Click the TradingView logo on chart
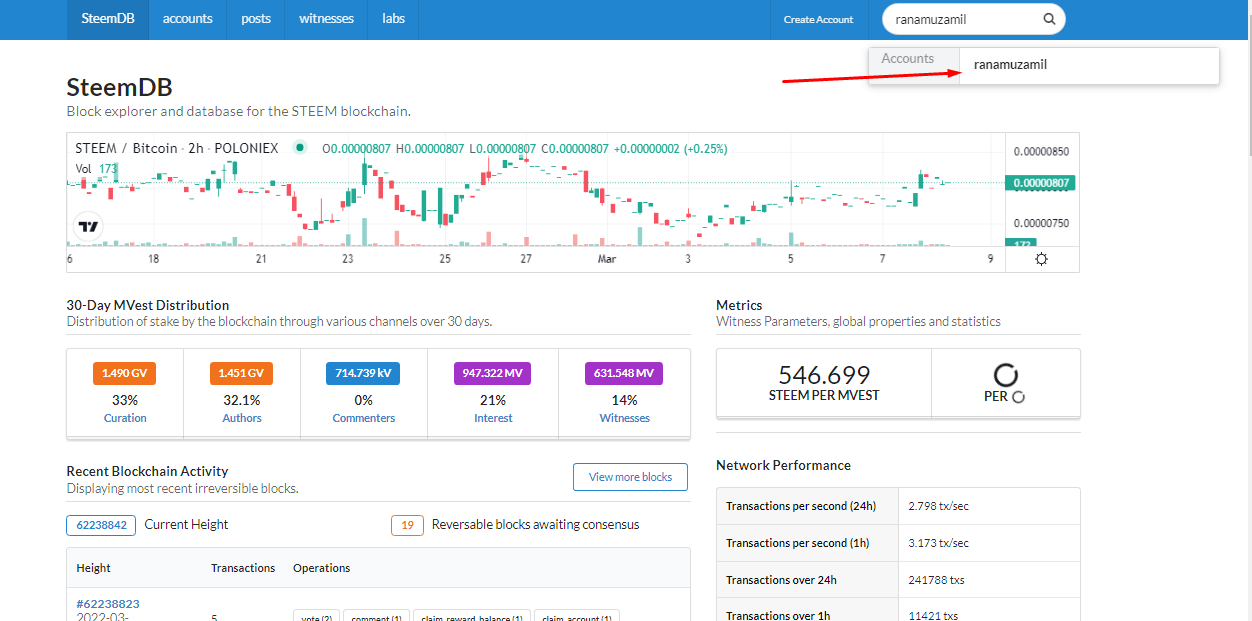The image size is (1252, 621). coord(89,227)
